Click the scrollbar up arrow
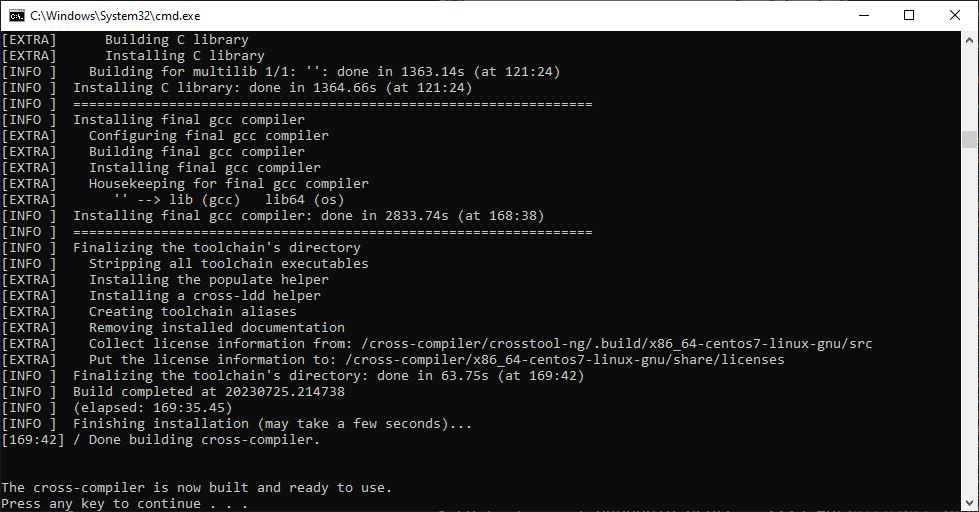 click(x=970, y=40)
